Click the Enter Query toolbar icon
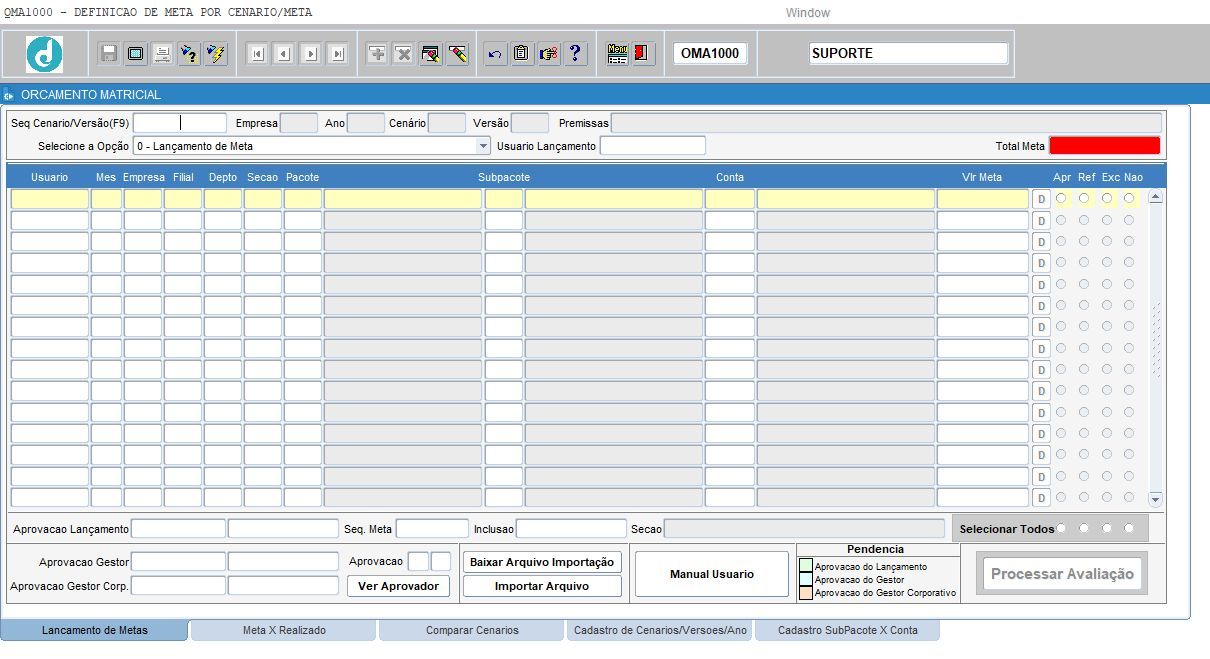This screenshot has width=1210, height=659. 189,54
